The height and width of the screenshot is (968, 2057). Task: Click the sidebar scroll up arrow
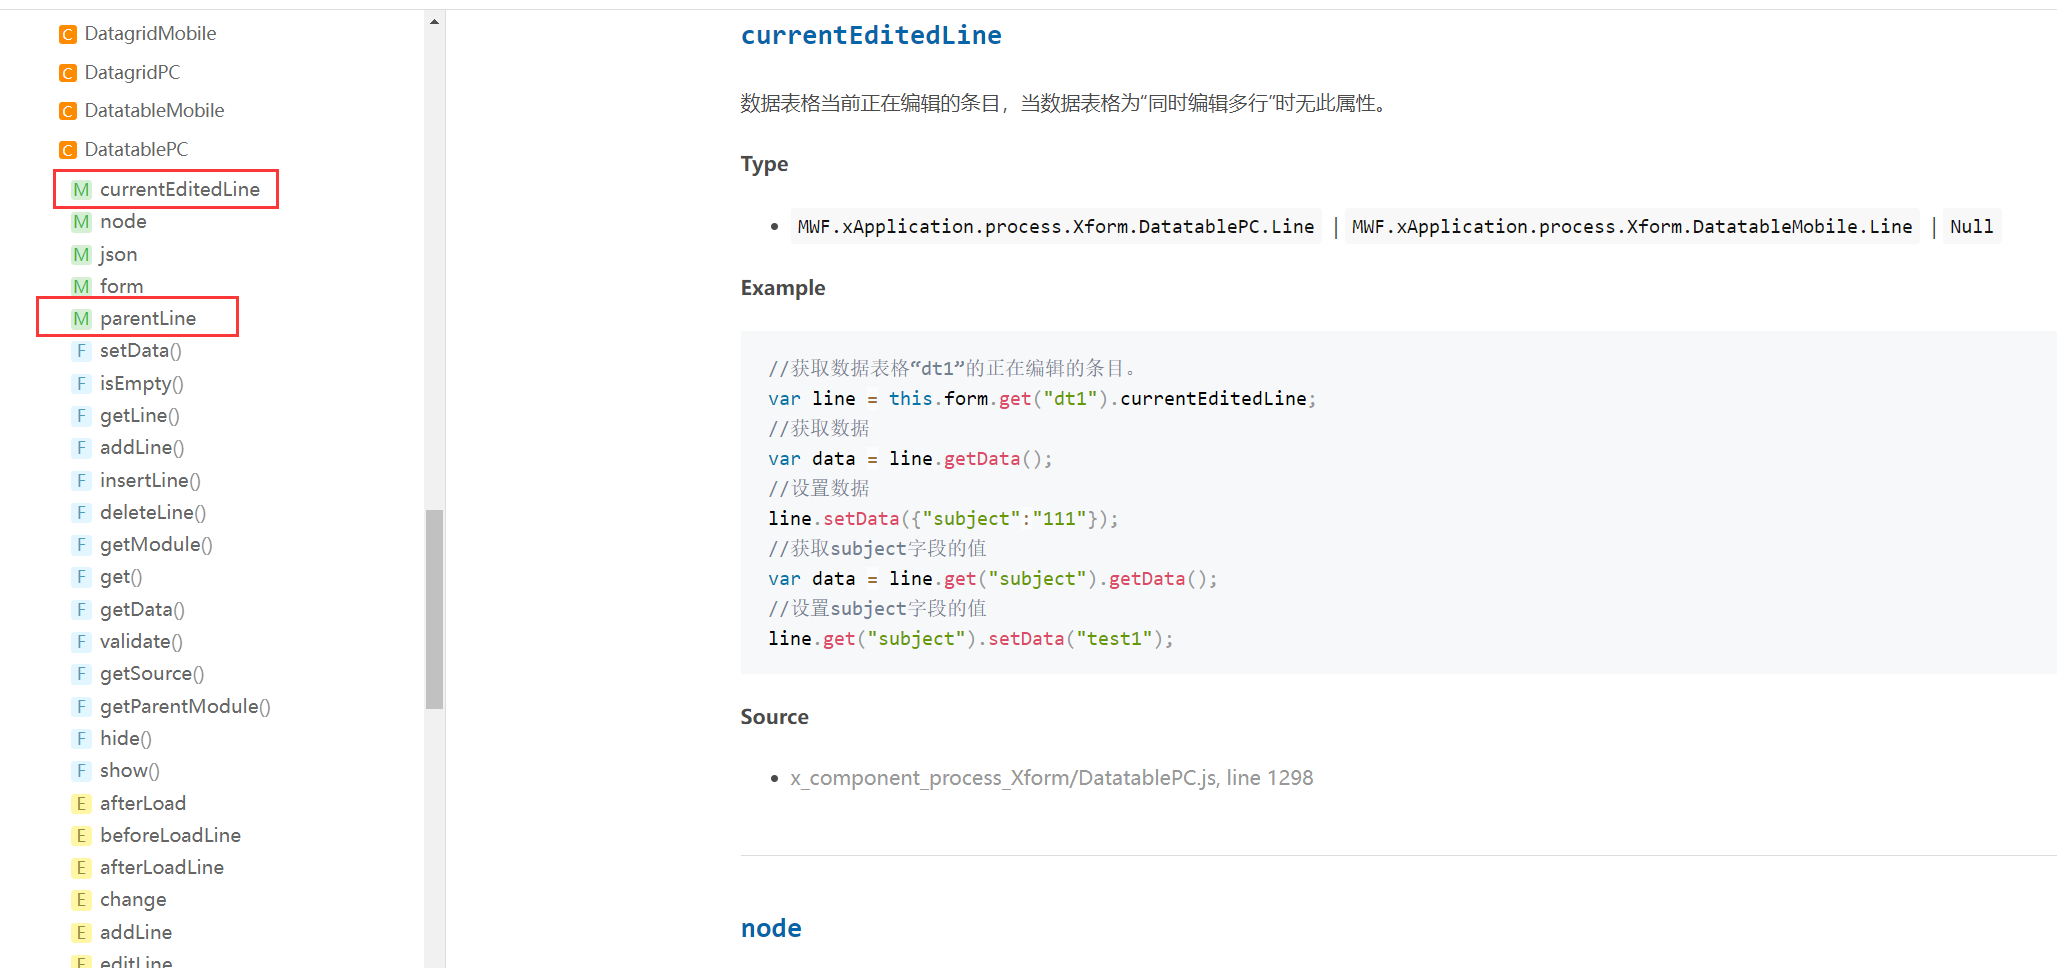tap(434, 21)
